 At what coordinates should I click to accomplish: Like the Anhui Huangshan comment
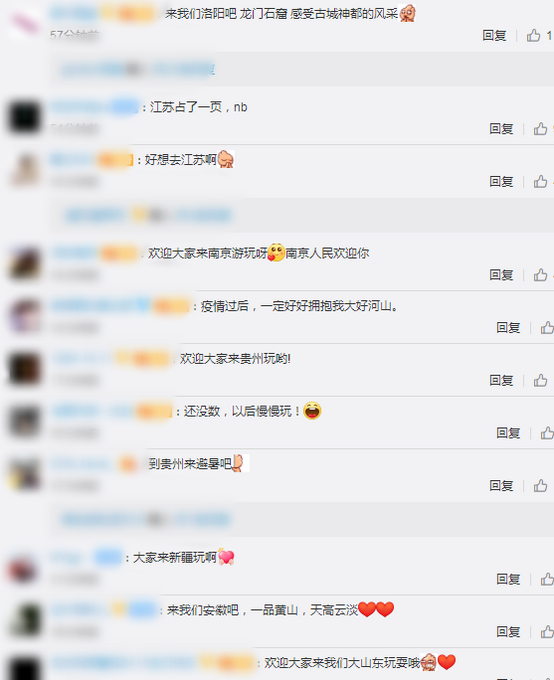[x=547, y=631]
